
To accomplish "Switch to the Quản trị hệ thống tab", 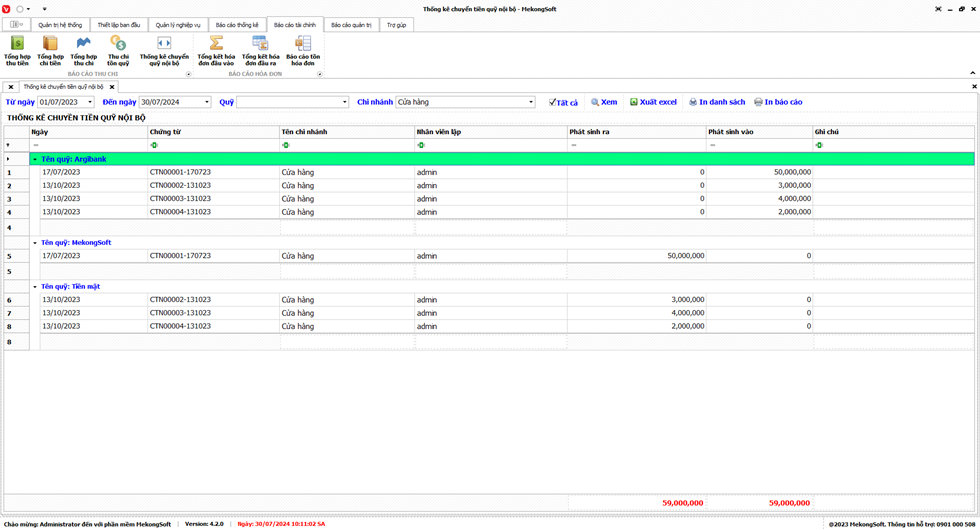I will tap(60, 25).
